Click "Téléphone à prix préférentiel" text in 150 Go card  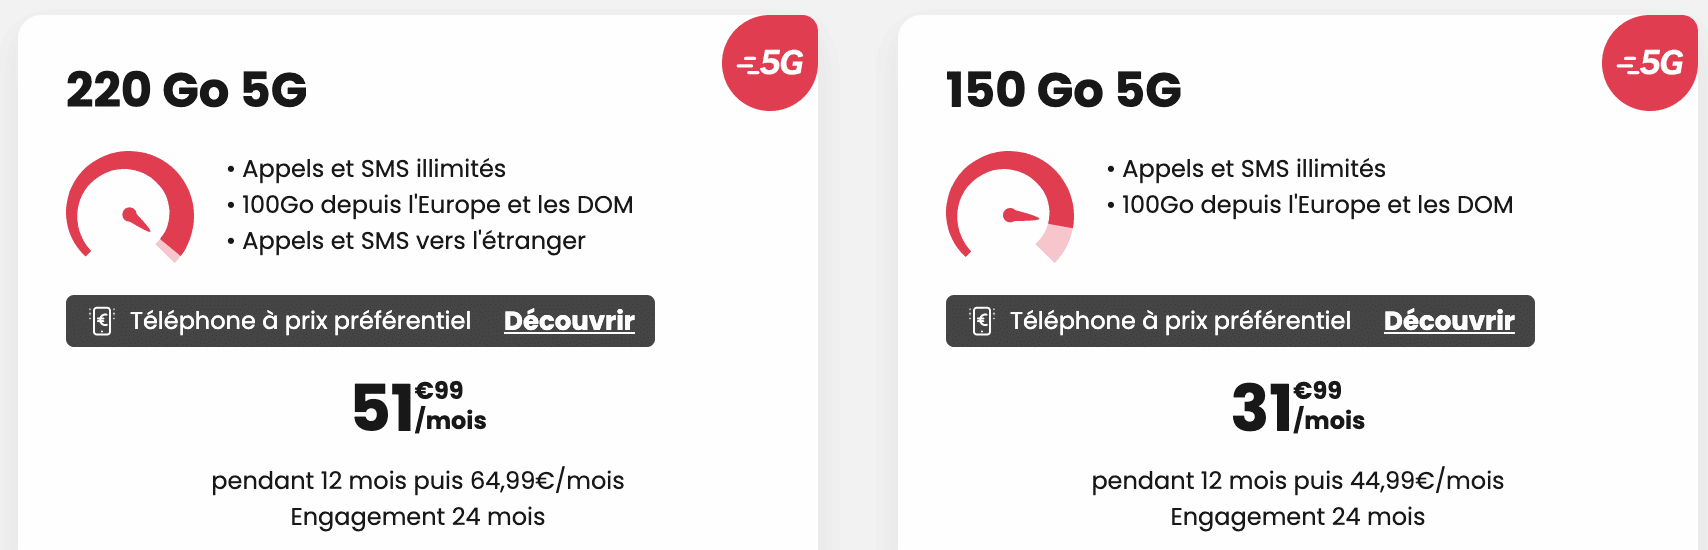click(x=1180, y=321)
